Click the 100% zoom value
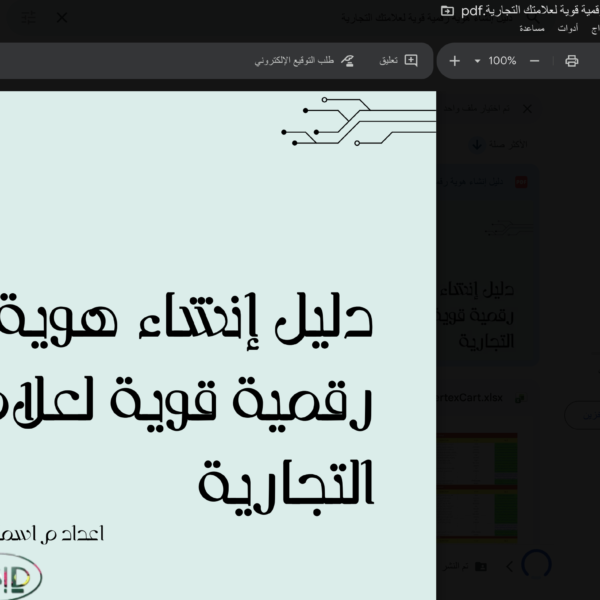Viewport: 600px width, 600px height. click(502, 61)
